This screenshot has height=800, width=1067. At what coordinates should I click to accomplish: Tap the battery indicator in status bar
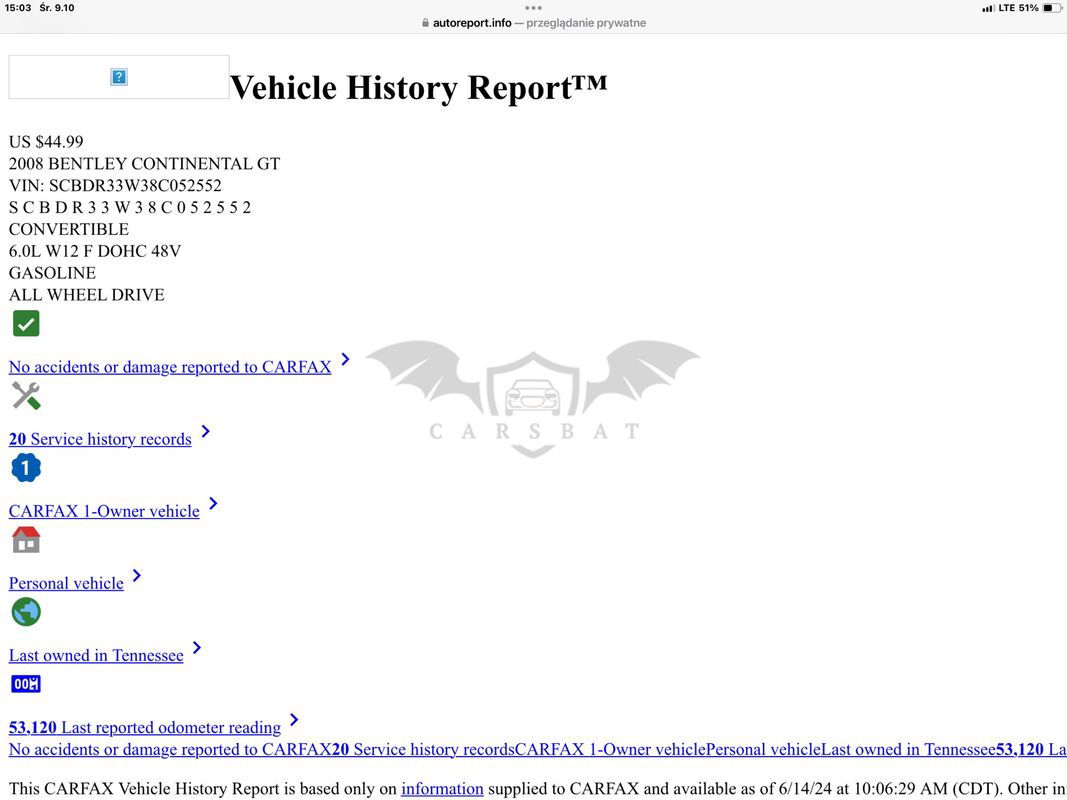1052,8
